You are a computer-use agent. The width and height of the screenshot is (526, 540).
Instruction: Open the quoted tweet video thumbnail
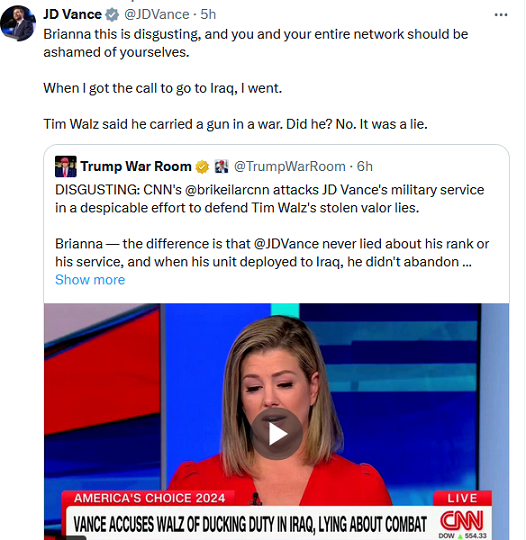[277, 422]
